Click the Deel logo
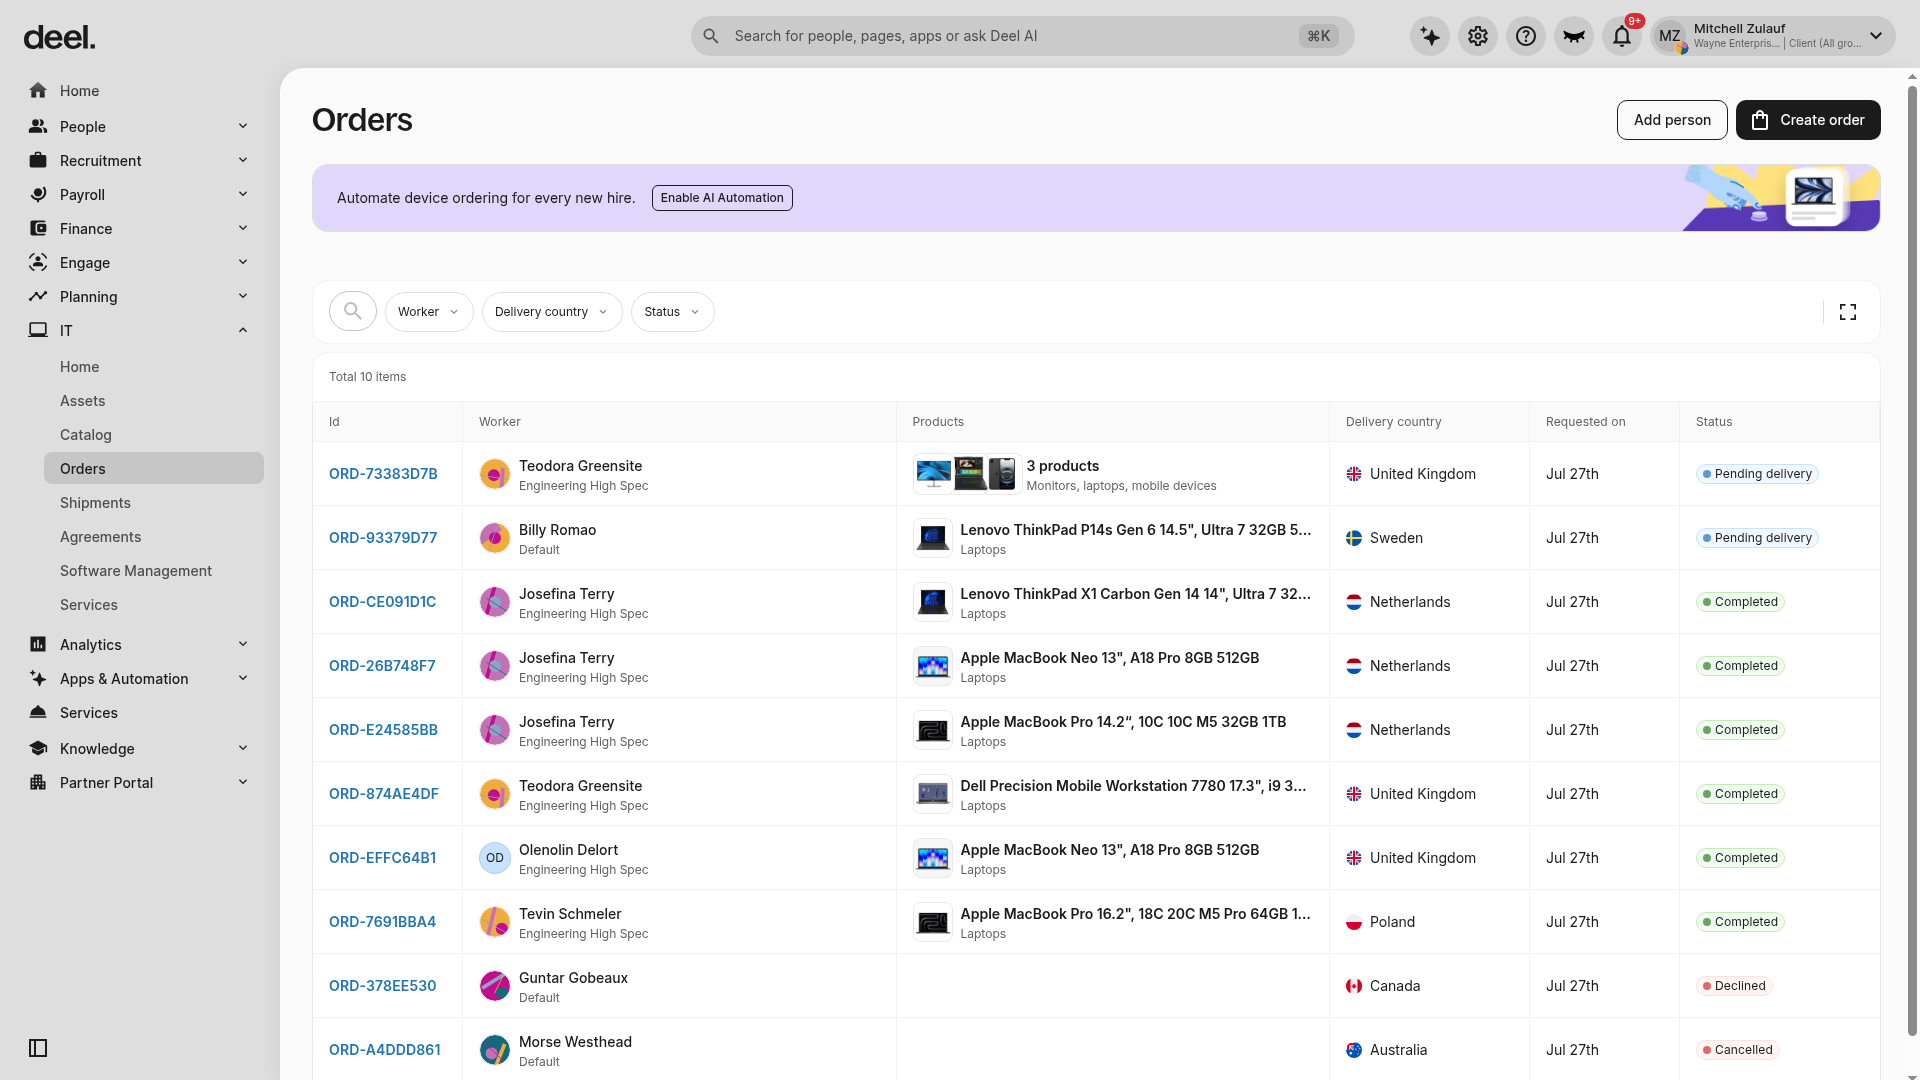1920x1080 pixels. coord(59,38)
